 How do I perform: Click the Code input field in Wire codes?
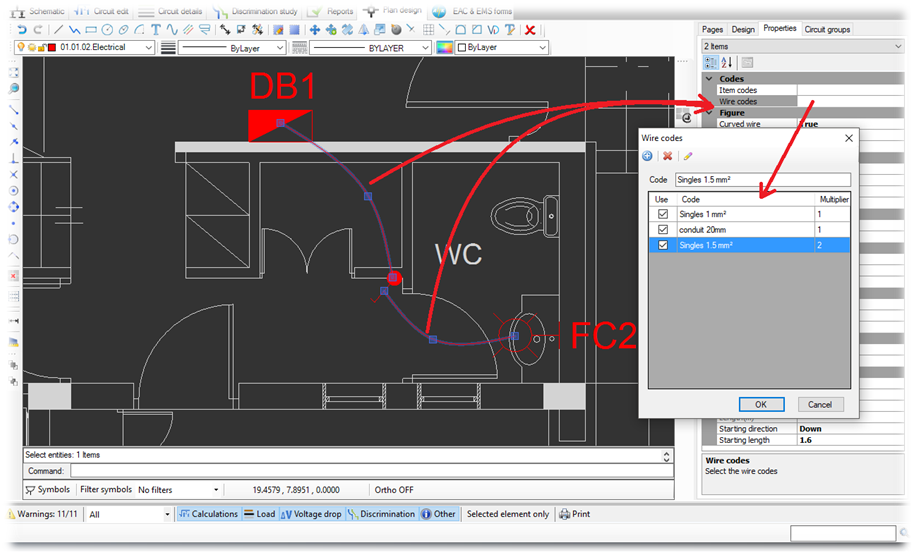pyautogui.click(x=763, y=180)
